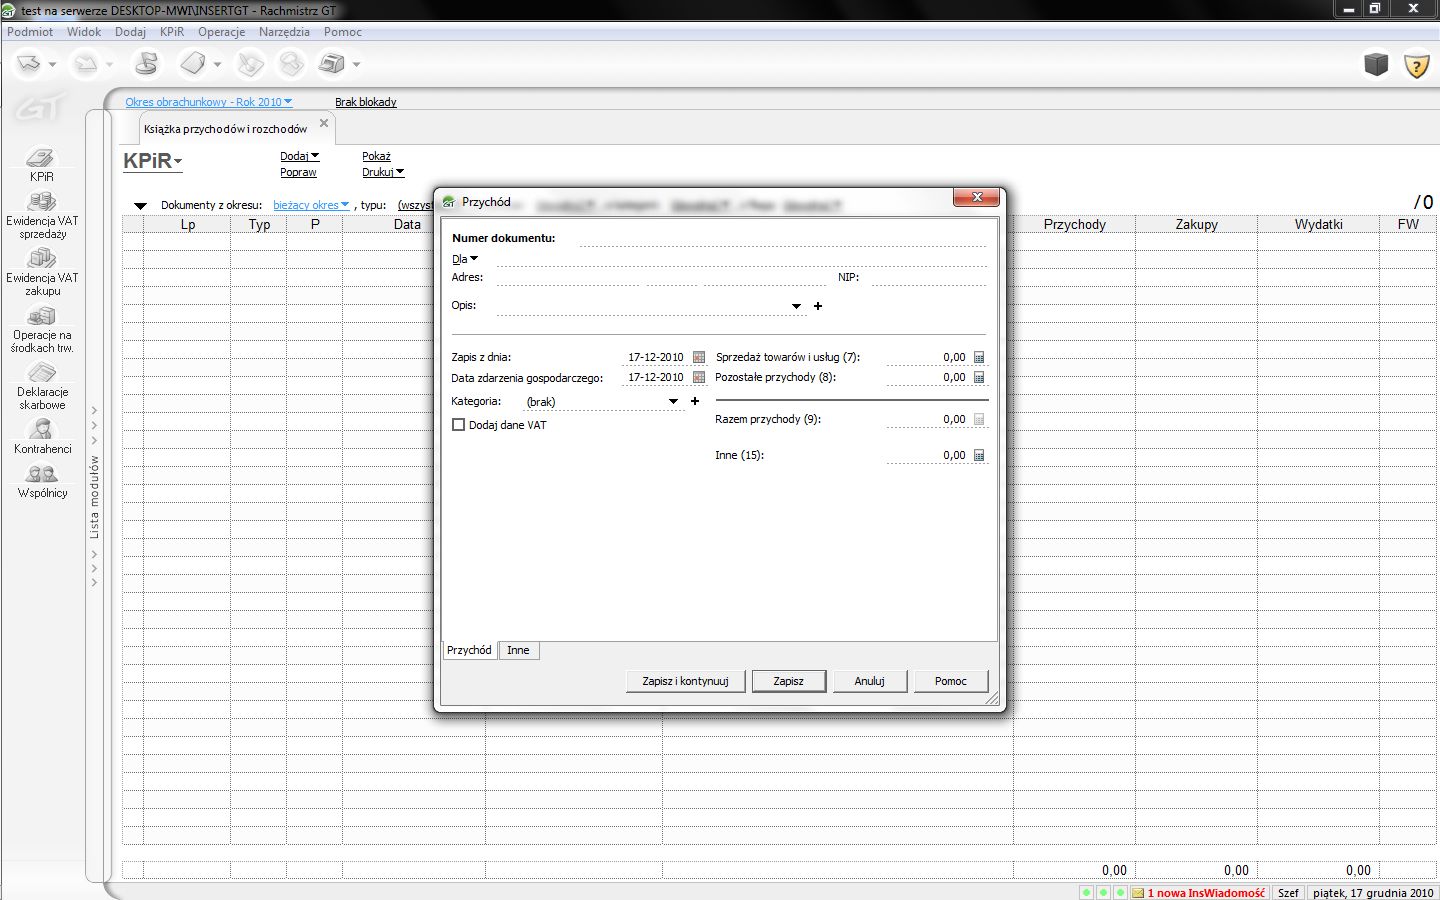Image resolution: width=1440 pixels, height=900 pixels.
Task: Open the Widok menu
Action: coord(84,32)
